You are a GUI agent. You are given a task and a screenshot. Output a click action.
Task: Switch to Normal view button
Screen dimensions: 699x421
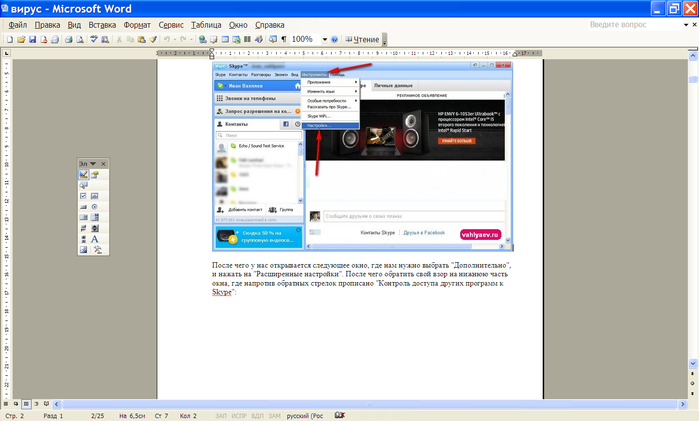click(6, 404)
